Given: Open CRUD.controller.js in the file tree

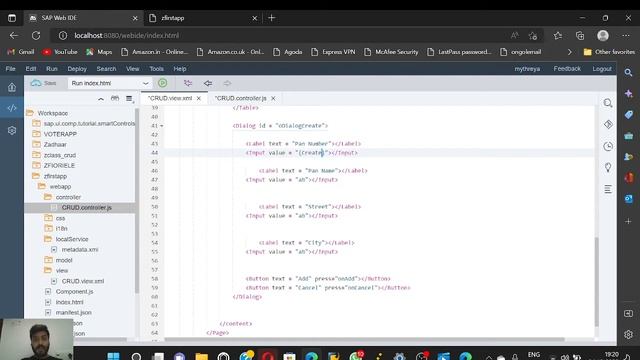Looking at the screenshot, I should pyautogui.click(x=87, y=207).
